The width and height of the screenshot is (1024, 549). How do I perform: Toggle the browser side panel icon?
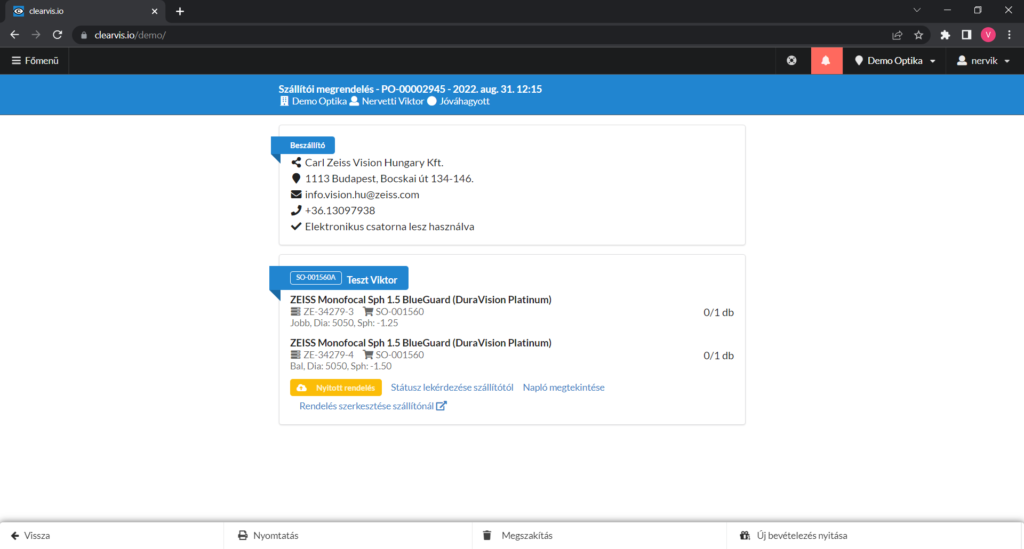(x=967, y=35)
